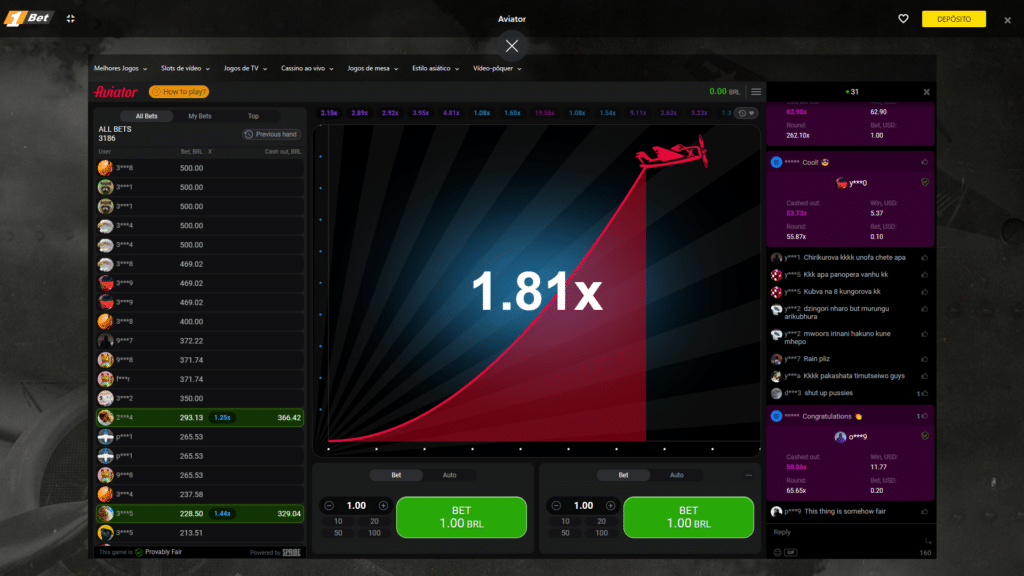Like the 'Kkk apa panopera vanhu kk' message

click(x=925, y=275)
